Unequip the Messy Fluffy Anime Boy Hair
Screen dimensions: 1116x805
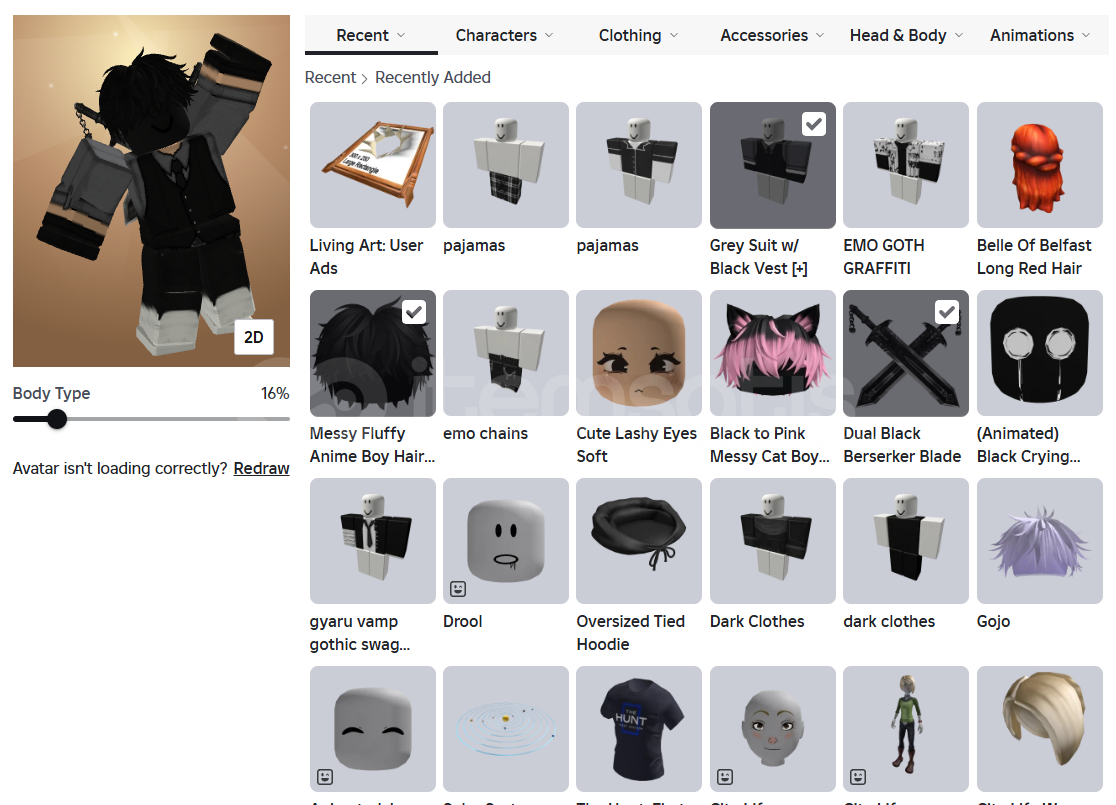(x=414, y=312)
